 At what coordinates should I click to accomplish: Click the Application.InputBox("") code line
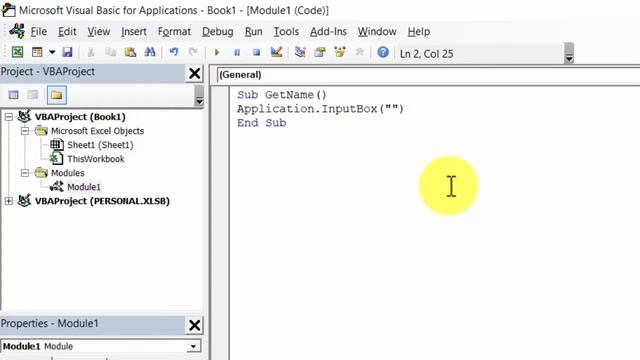[320, 109]
